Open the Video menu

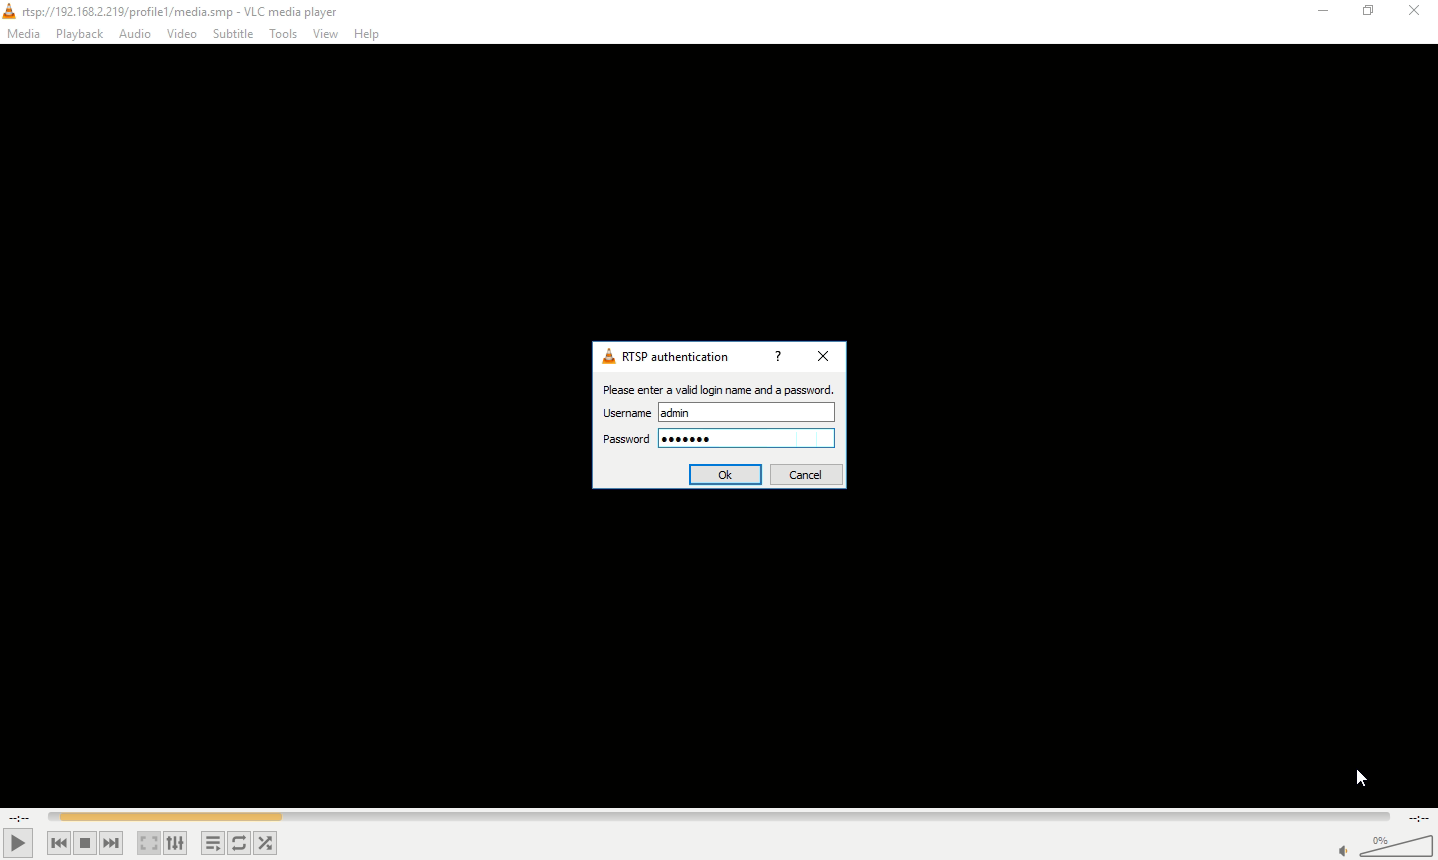(182, 34)
